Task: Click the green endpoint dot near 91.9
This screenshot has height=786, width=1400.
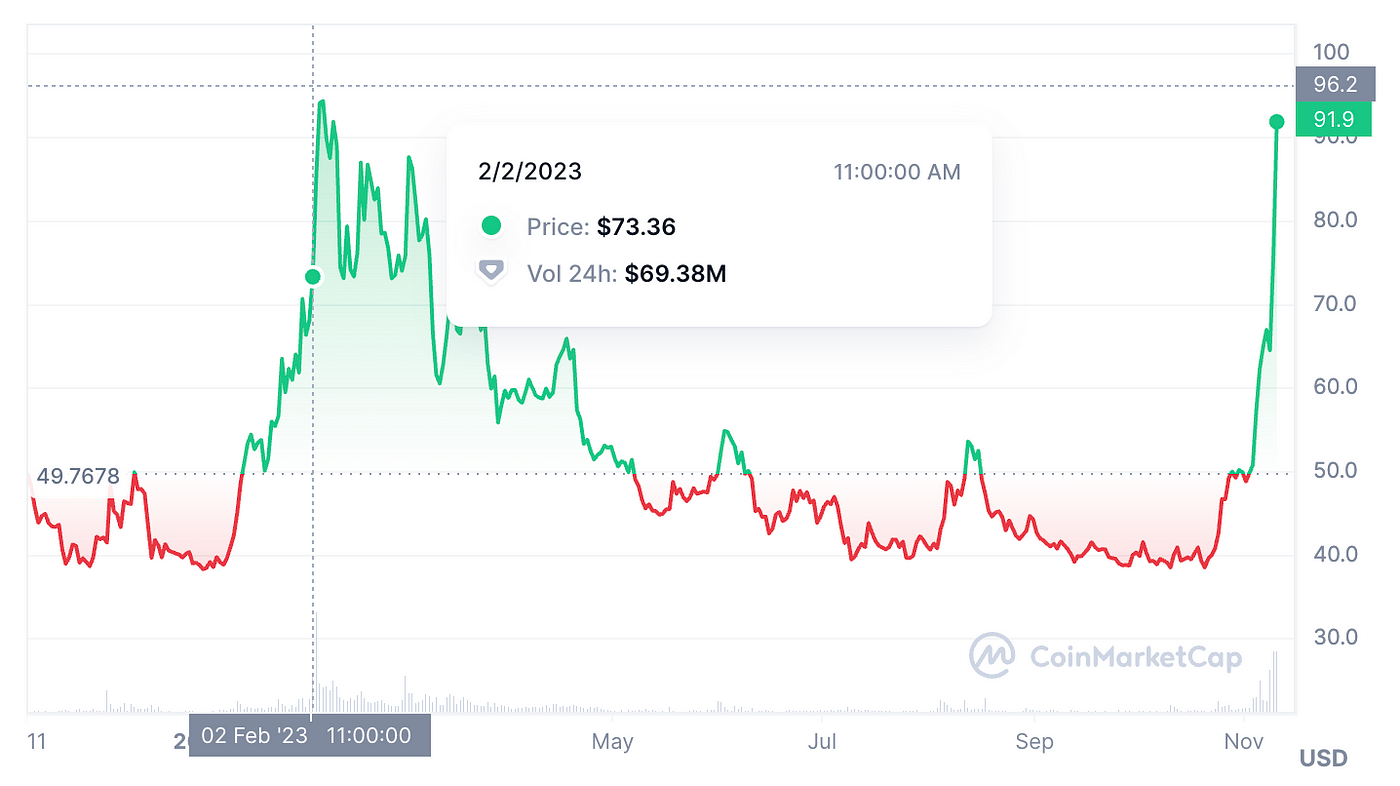Action: click(1277, 122)
